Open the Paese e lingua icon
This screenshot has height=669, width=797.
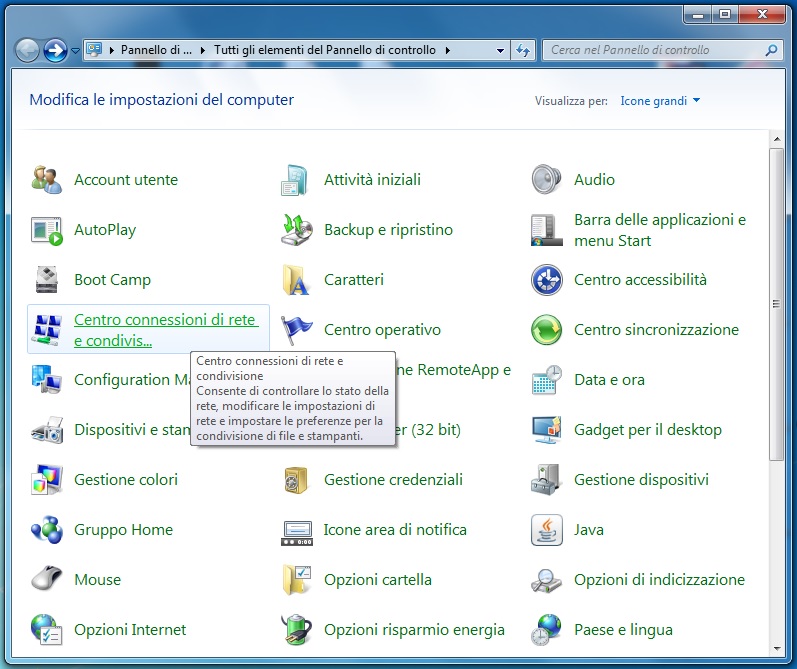(x=546, y=629)
